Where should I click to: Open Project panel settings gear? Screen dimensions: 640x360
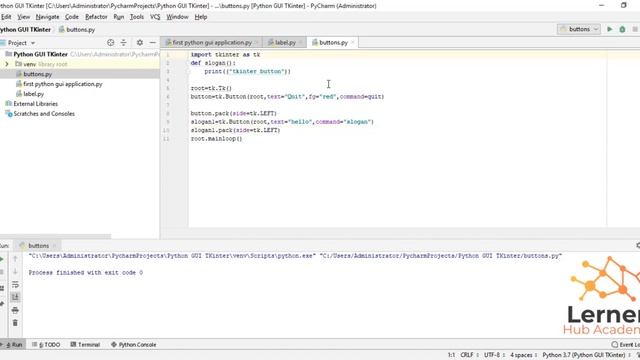(140, 42)
